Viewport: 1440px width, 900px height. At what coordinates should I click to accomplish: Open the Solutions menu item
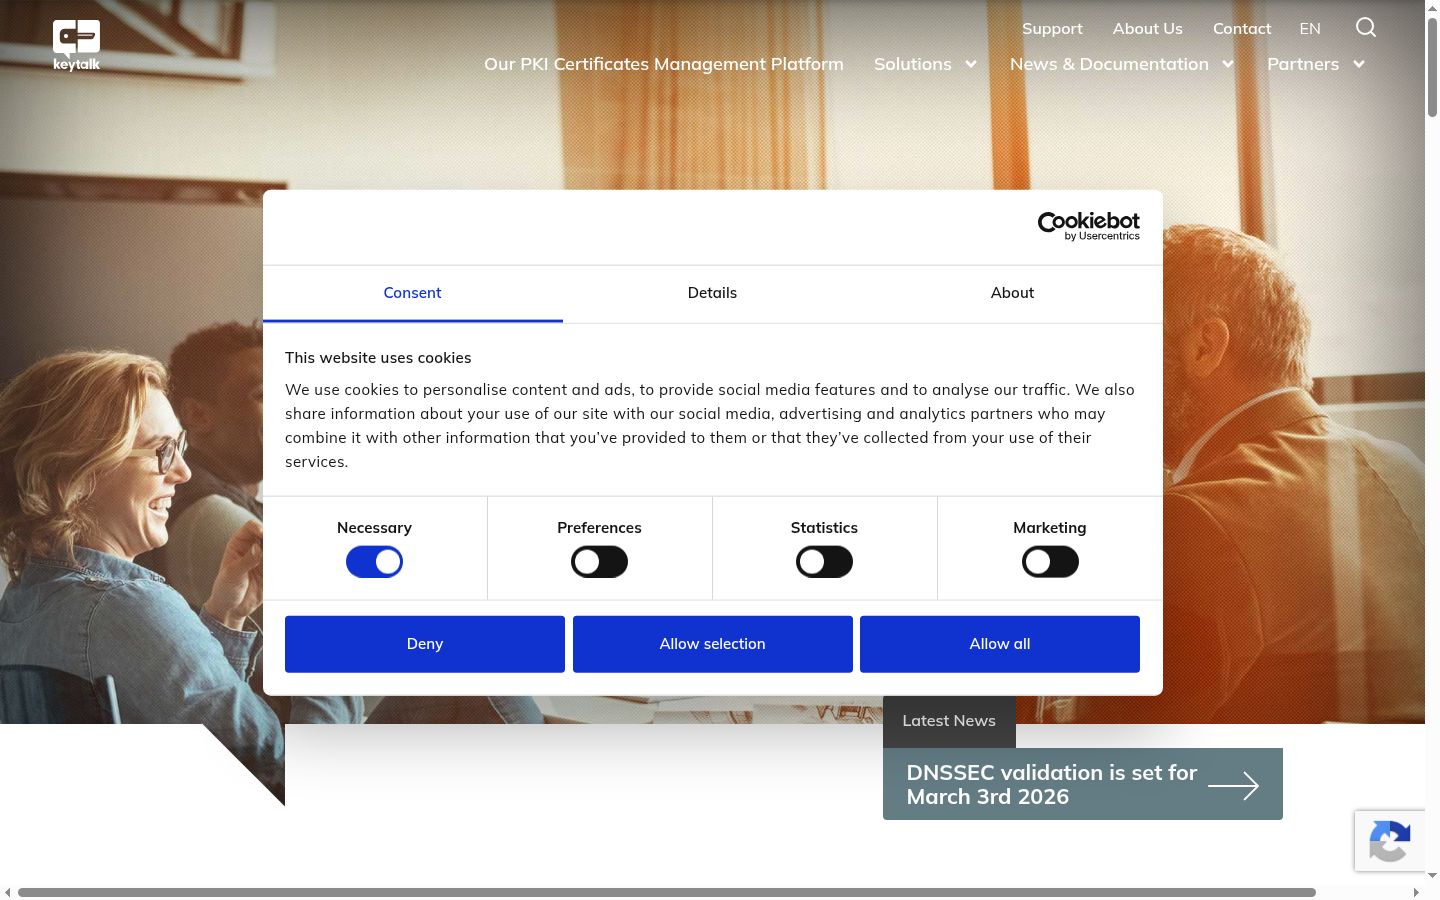(x=913, y=64)
